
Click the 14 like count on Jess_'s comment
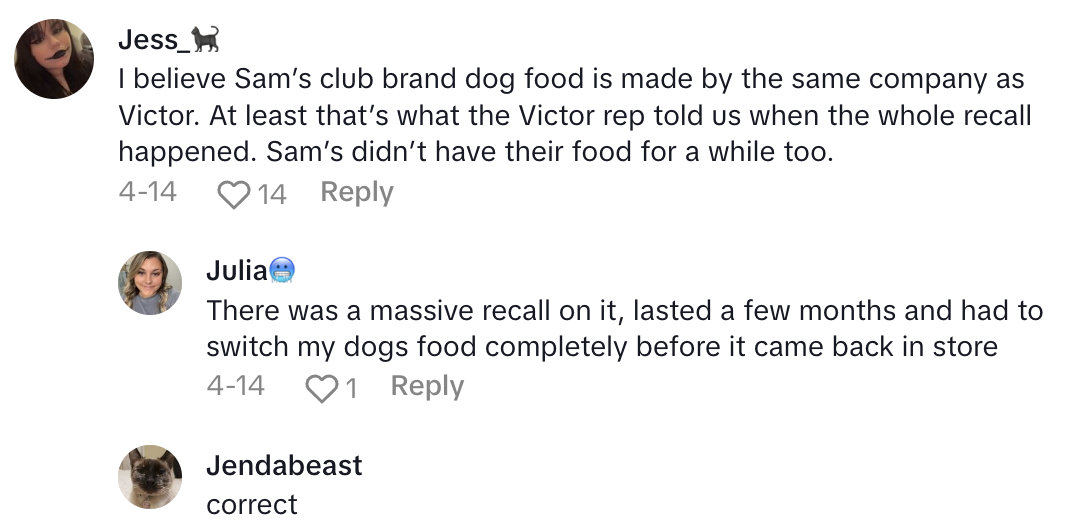point(272,193)
